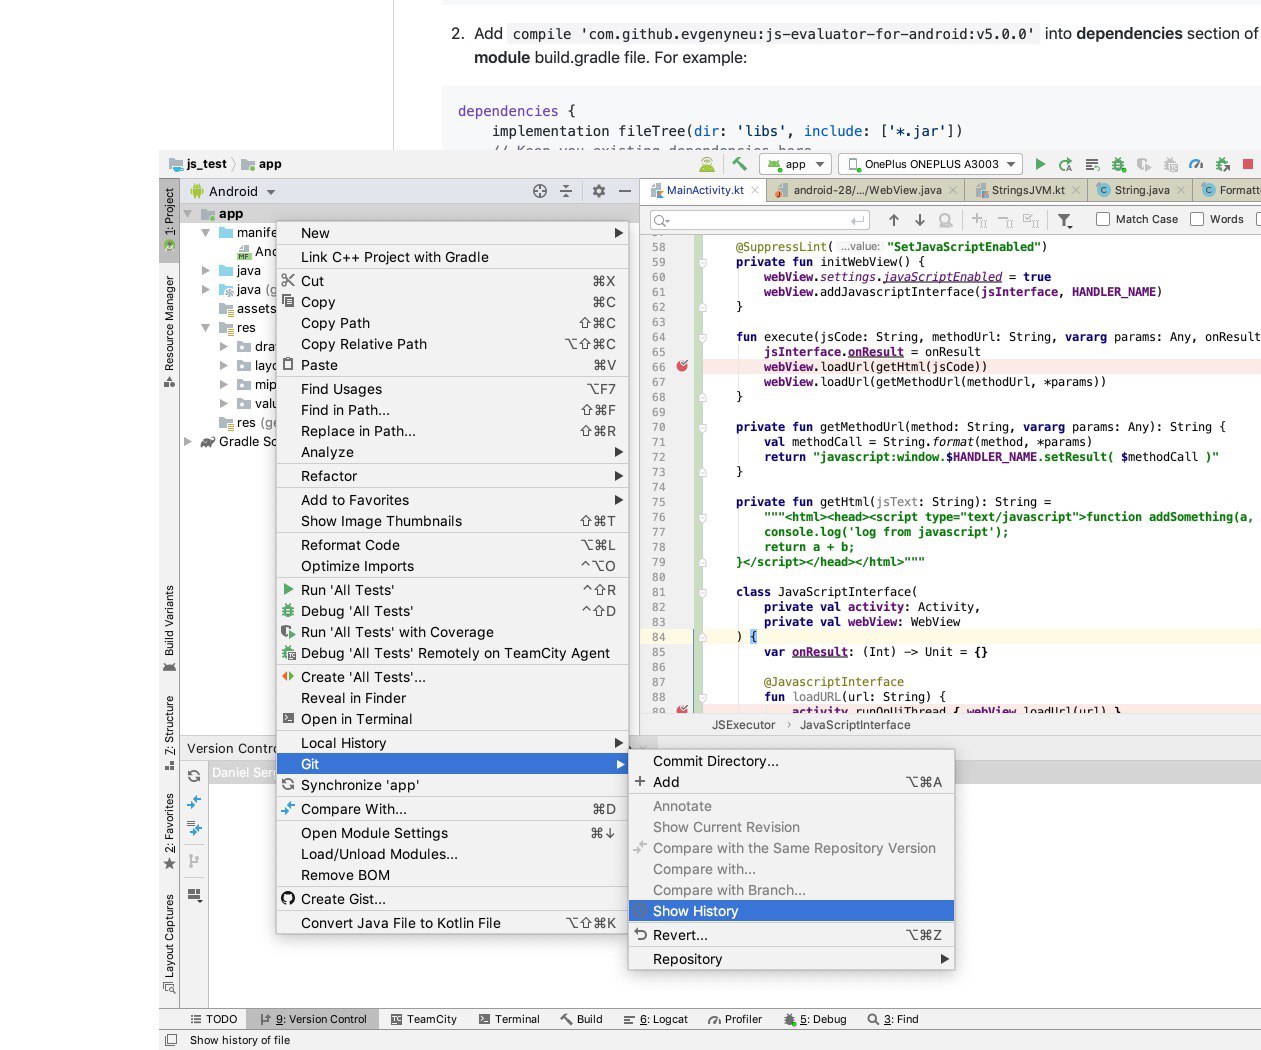Image resolution: width=1261 pixels, height=1050 pixels.
Task: Click the breakpoint marker on line 66
Action: pyautogui.click(x=682, y=366)
